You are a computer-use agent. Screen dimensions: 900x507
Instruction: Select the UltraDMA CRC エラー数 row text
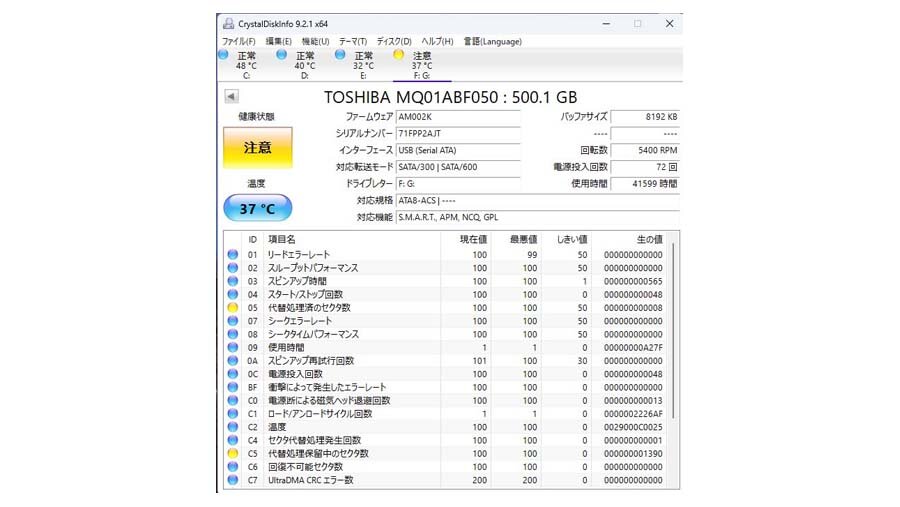[311, 480]
